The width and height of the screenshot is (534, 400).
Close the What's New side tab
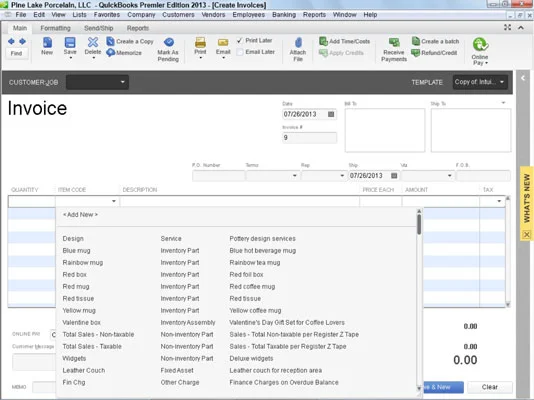click(527, 234)
